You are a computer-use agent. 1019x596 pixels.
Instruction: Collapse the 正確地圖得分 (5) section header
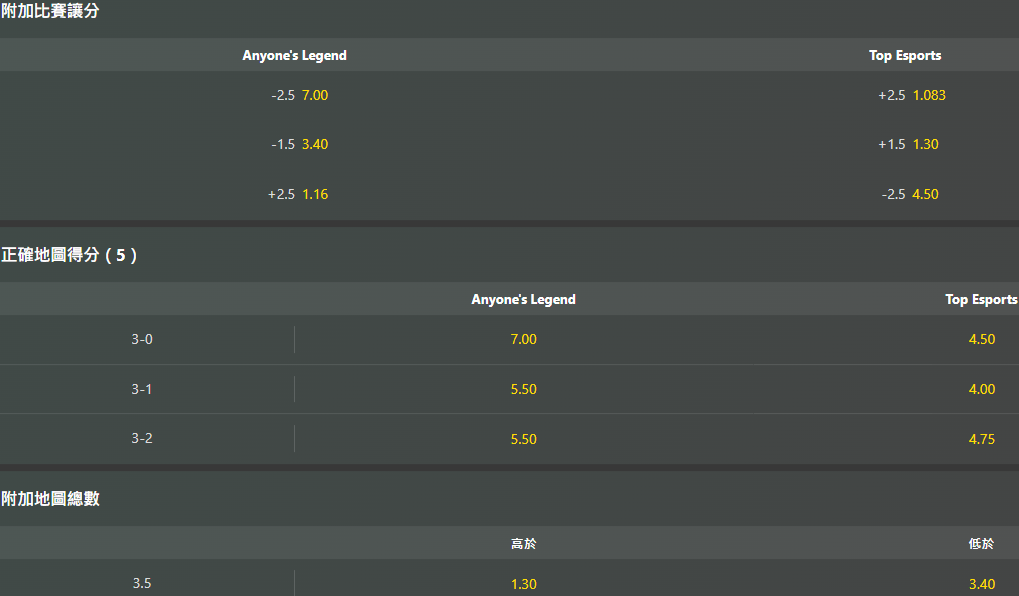[69, 255]
